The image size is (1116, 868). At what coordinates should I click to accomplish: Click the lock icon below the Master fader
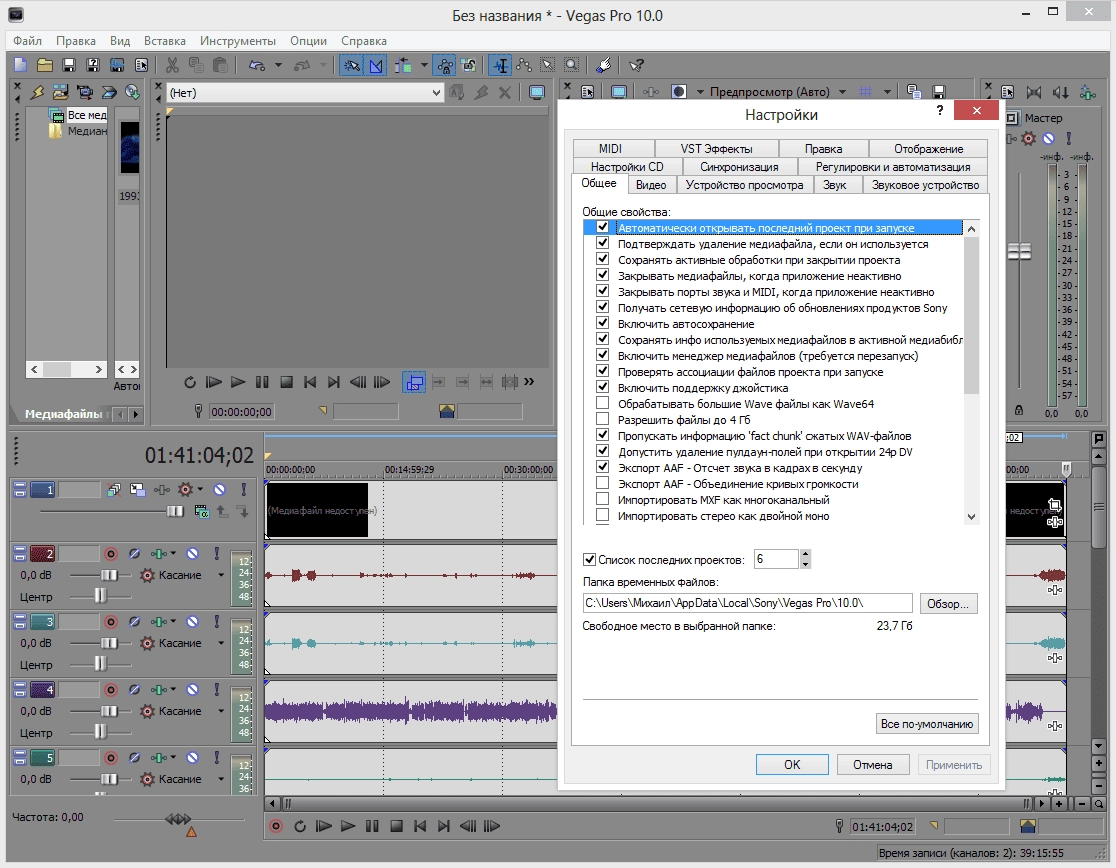(x=1018, y=411)
